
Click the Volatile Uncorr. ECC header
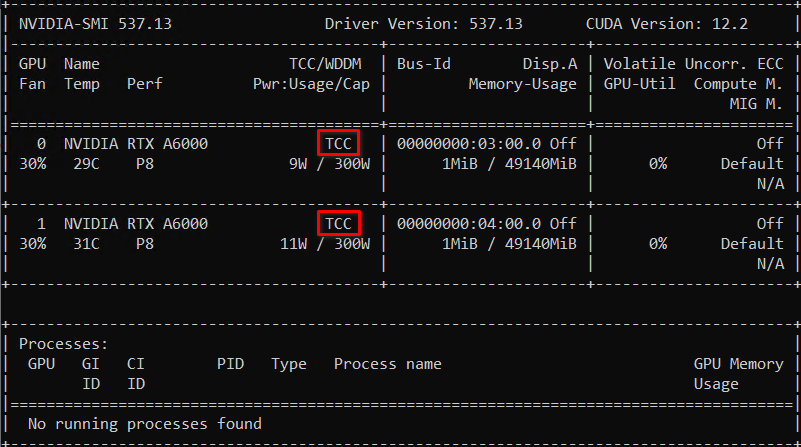[x=693, y=64]
